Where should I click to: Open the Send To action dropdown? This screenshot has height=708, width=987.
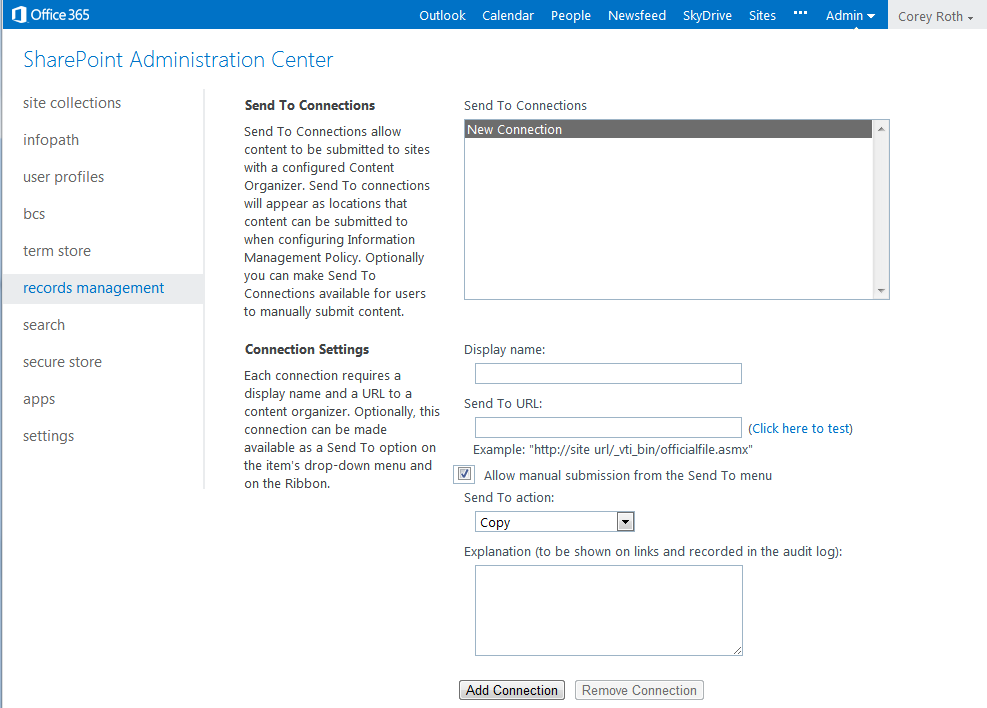tap(554, 522)
